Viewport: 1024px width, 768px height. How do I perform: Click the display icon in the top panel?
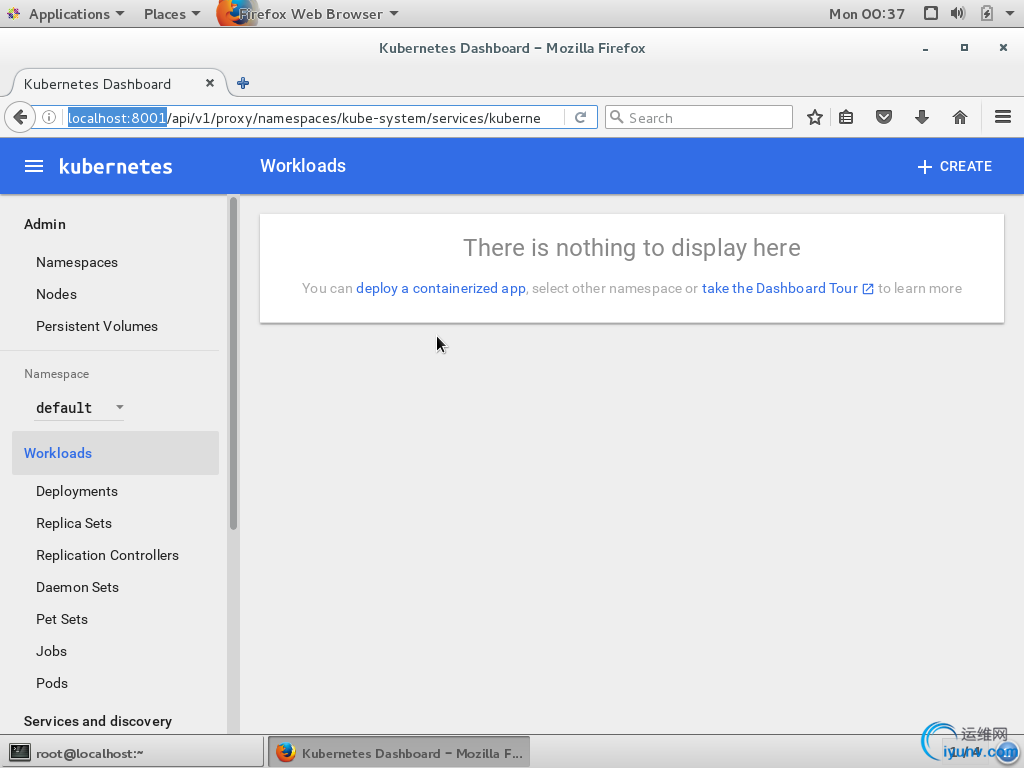[x=931, y=14]
